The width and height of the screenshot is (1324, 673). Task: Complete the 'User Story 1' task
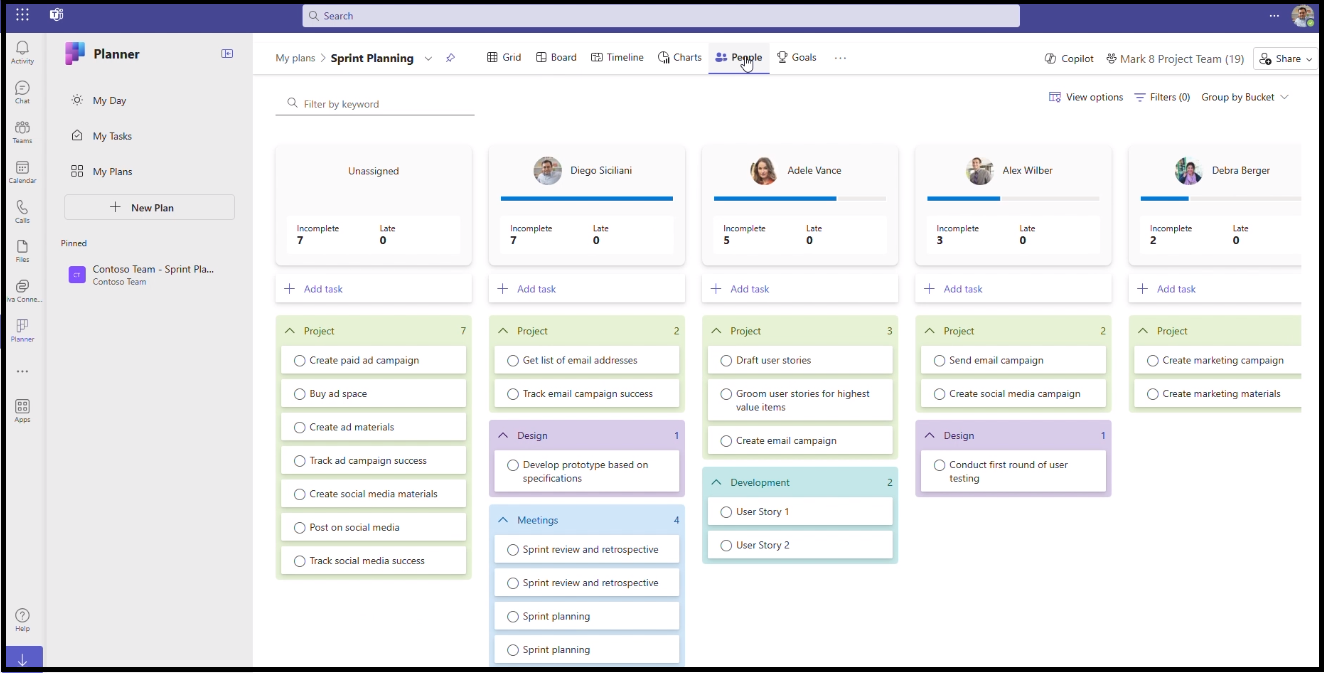[726, 512]
